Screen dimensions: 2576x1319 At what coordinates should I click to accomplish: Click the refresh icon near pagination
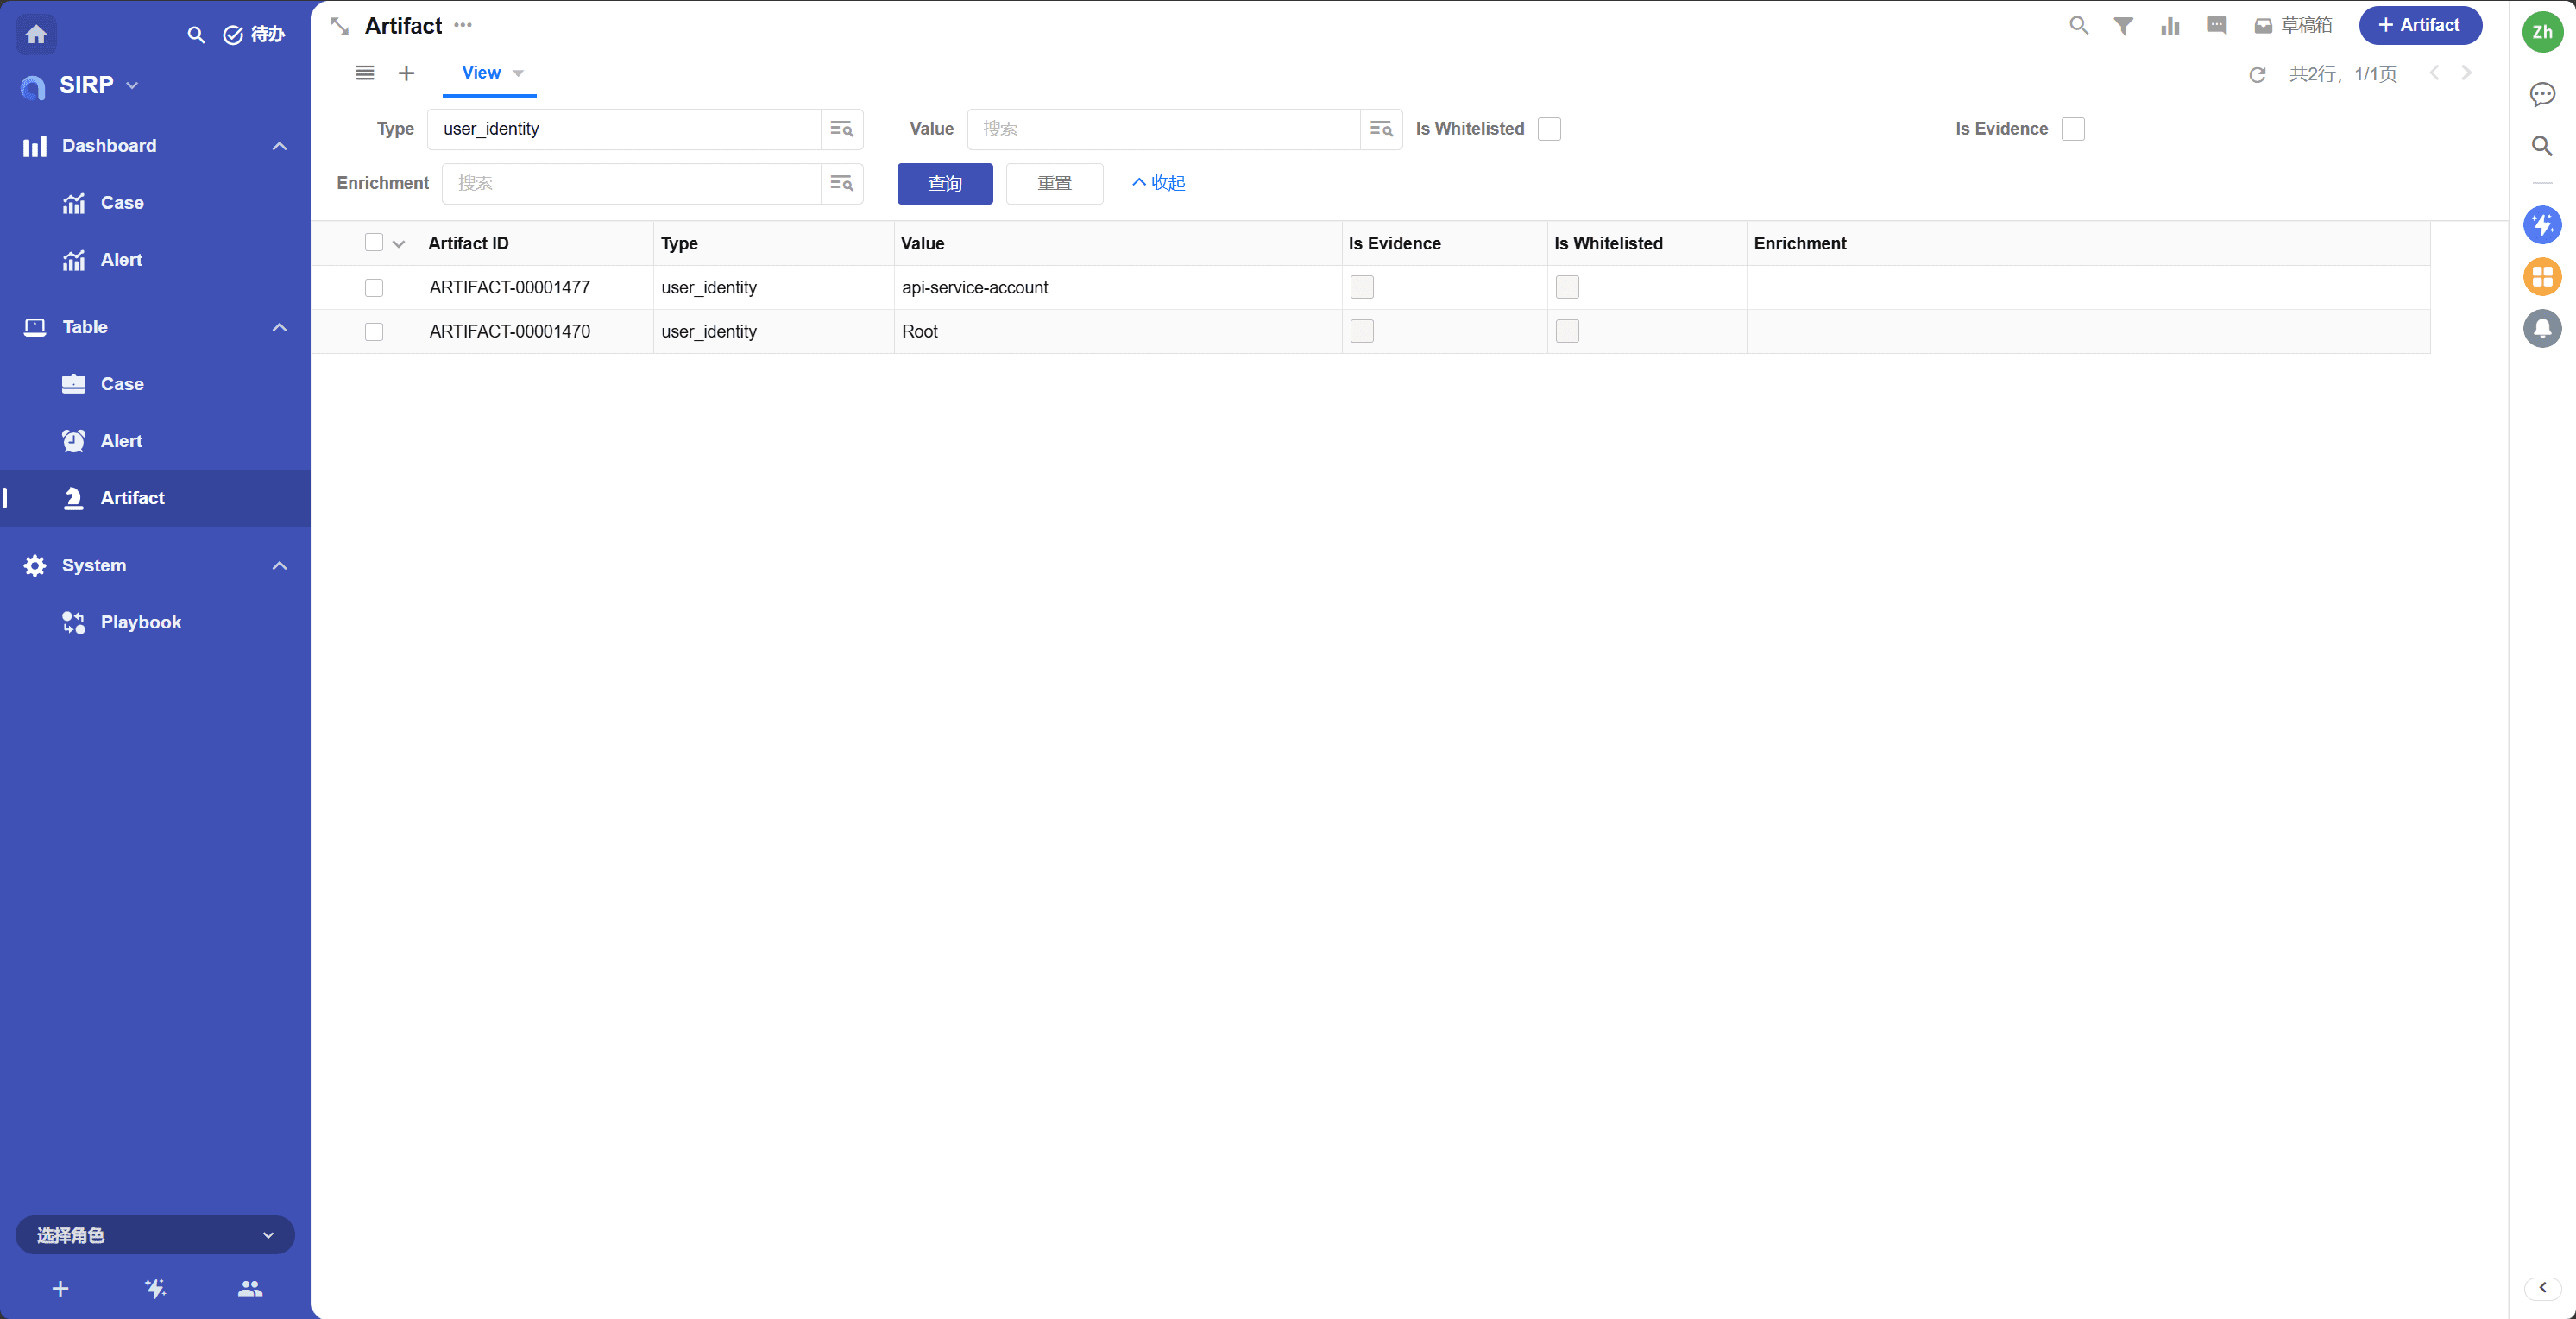2257,75
